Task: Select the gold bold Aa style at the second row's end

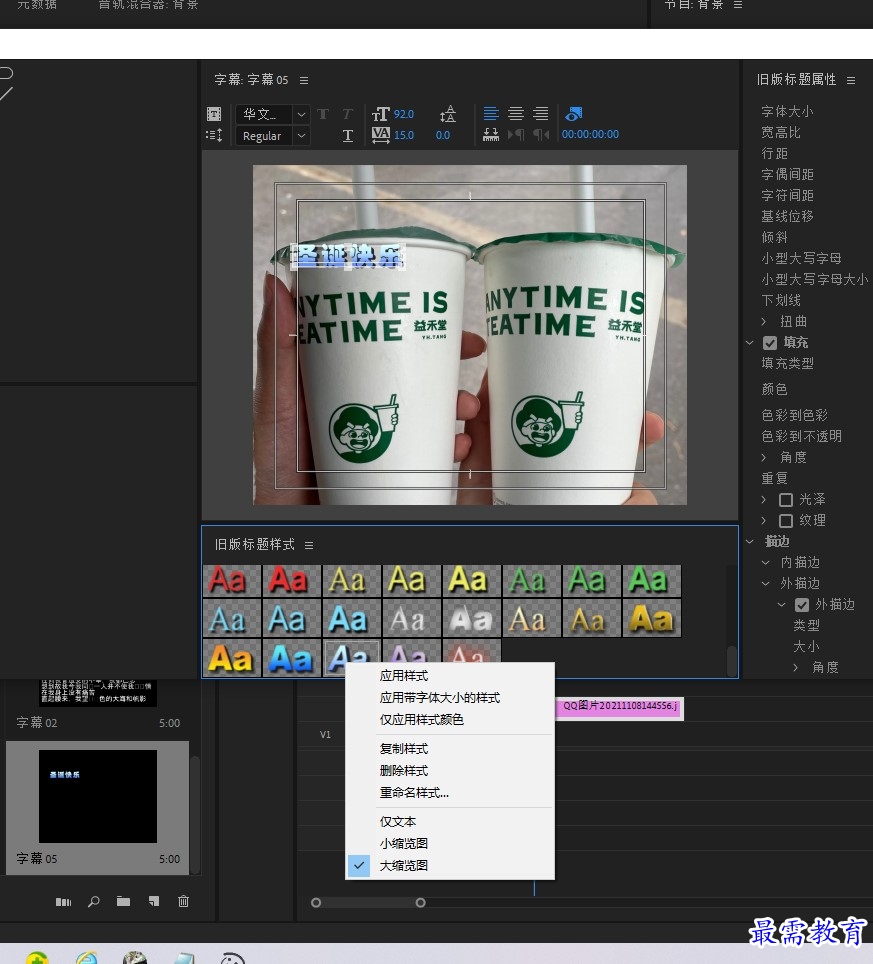Action: pos(652,620)
